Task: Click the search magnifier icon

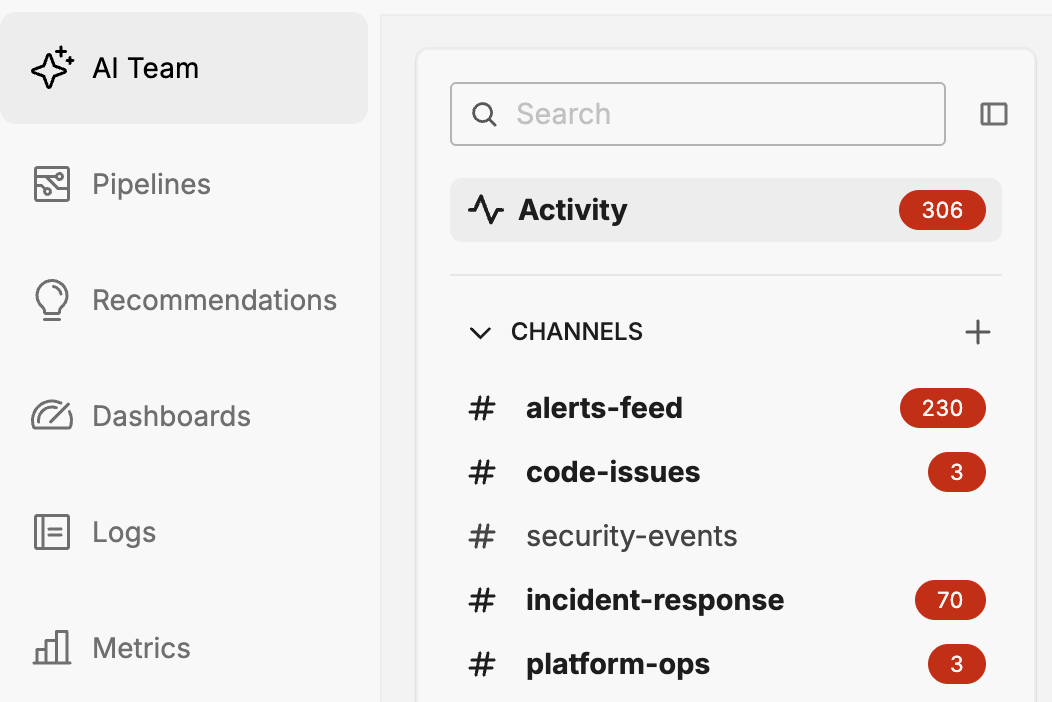Action: pos(484,114)
